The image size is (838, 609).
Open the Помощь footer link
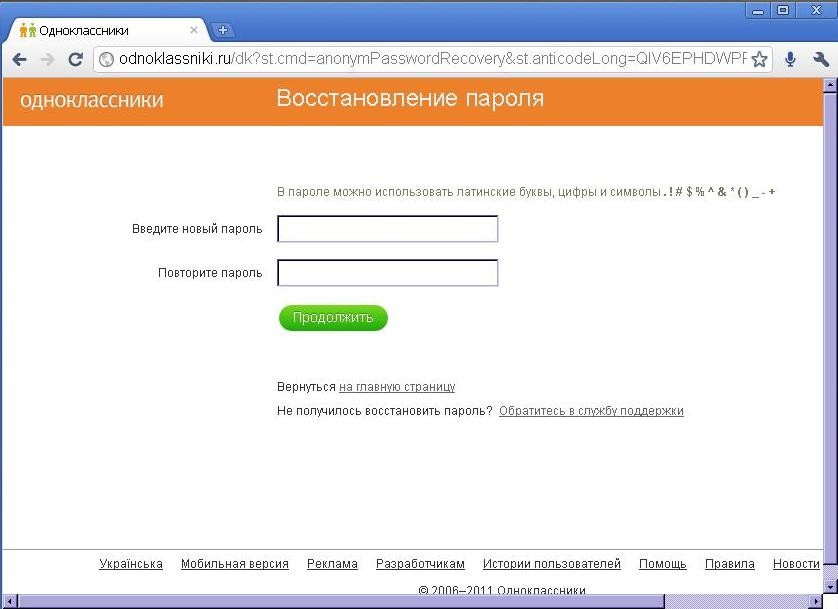[663, 564]
